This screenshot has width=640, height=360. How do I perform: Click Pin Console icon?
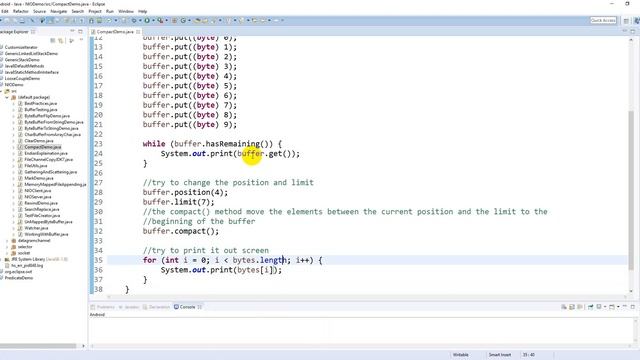(x=590, y=307)
